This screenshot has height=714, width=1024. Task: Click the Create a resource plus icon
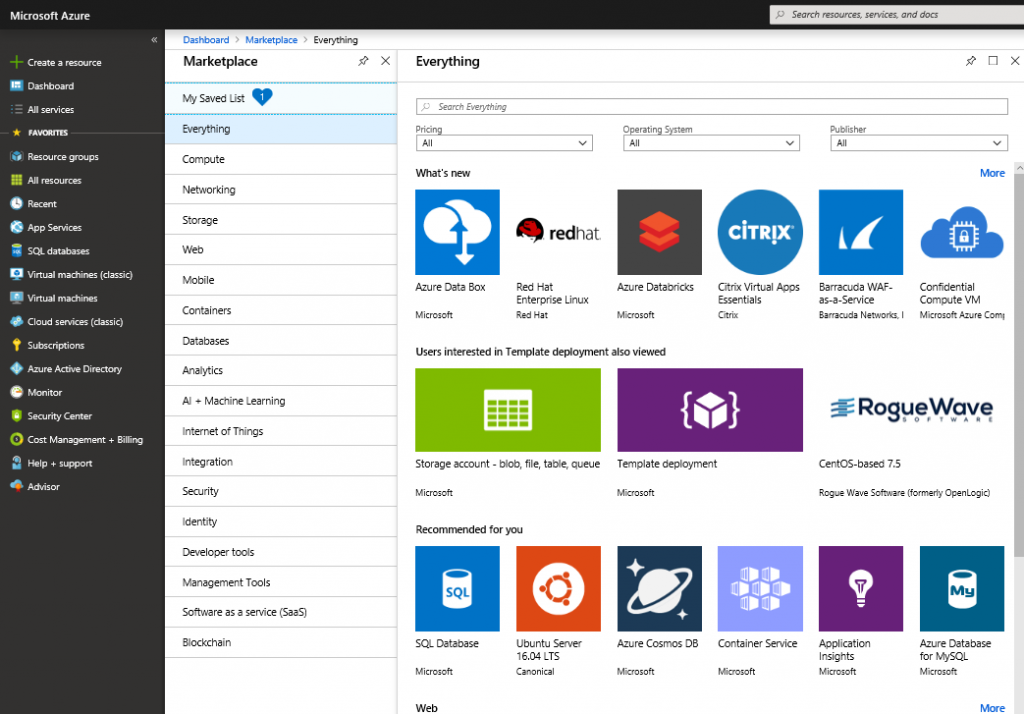click(16, 62)
